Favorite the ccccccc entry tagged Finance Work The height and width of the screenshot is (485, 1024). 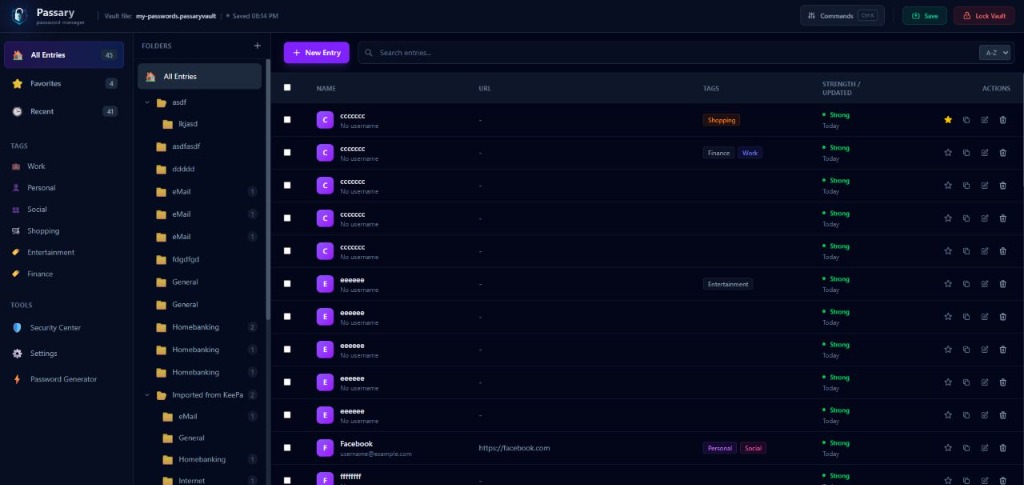tap(948, 153)
